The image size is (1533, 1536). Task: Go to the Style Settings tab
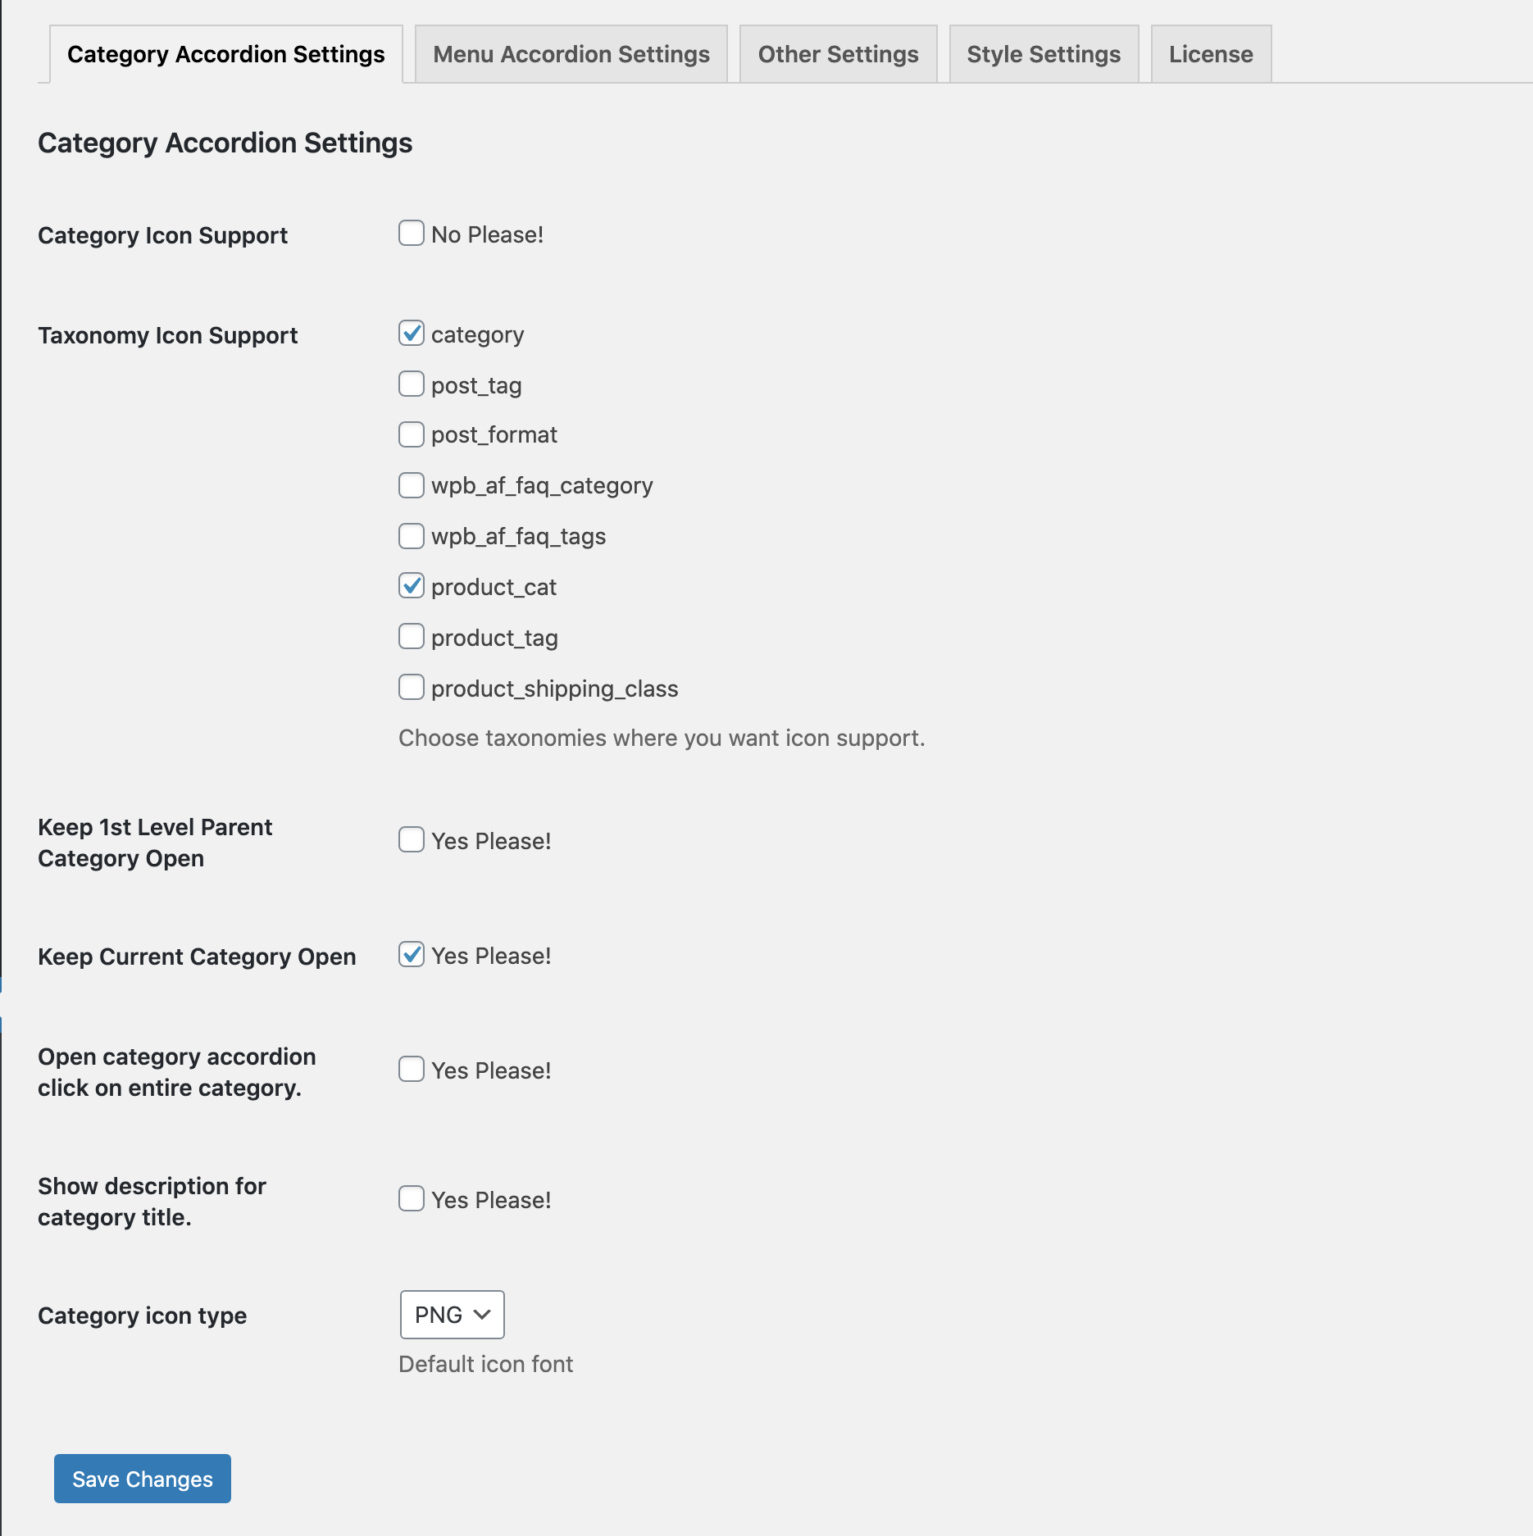[x=1043, y=54]
